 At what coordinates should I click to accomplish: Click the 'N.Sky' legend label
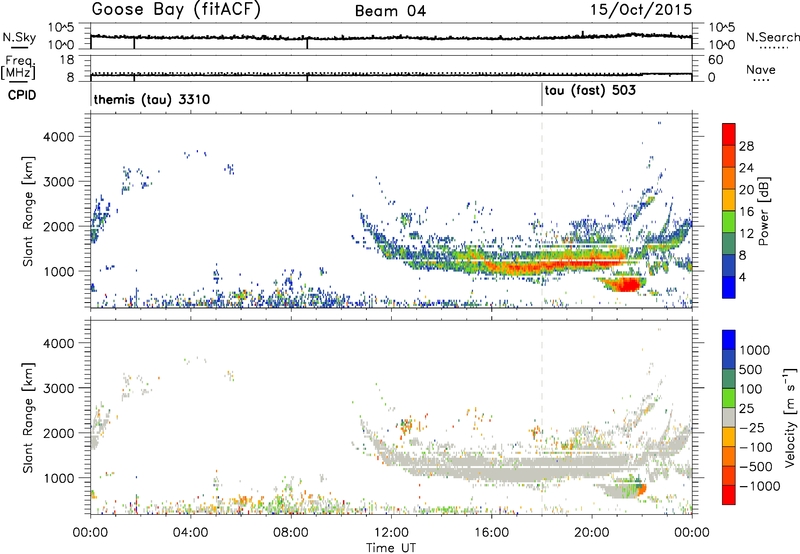click(19, 37)
